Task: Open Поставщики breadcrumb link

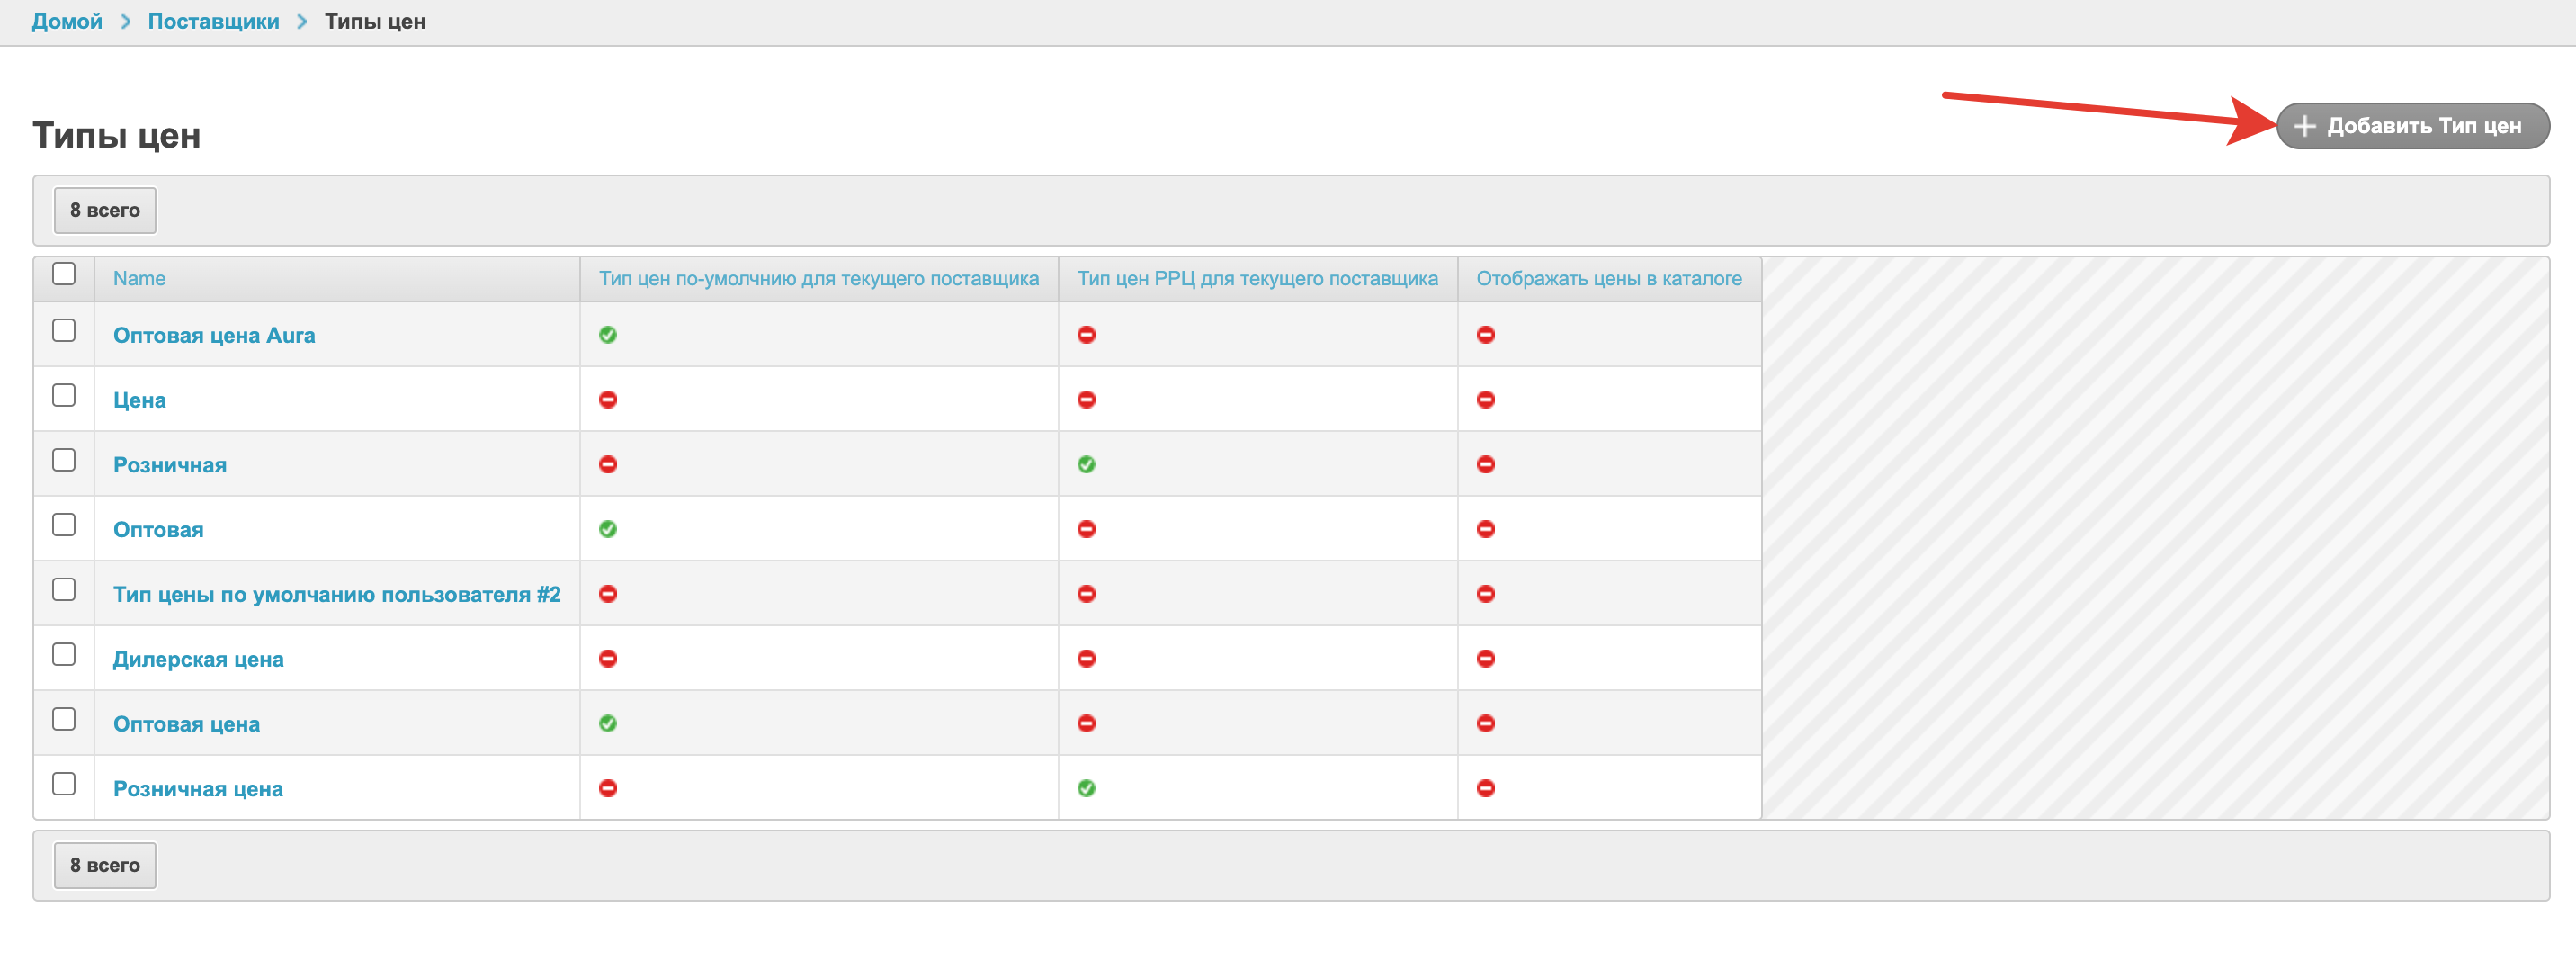Action: [x=213, y=22]
